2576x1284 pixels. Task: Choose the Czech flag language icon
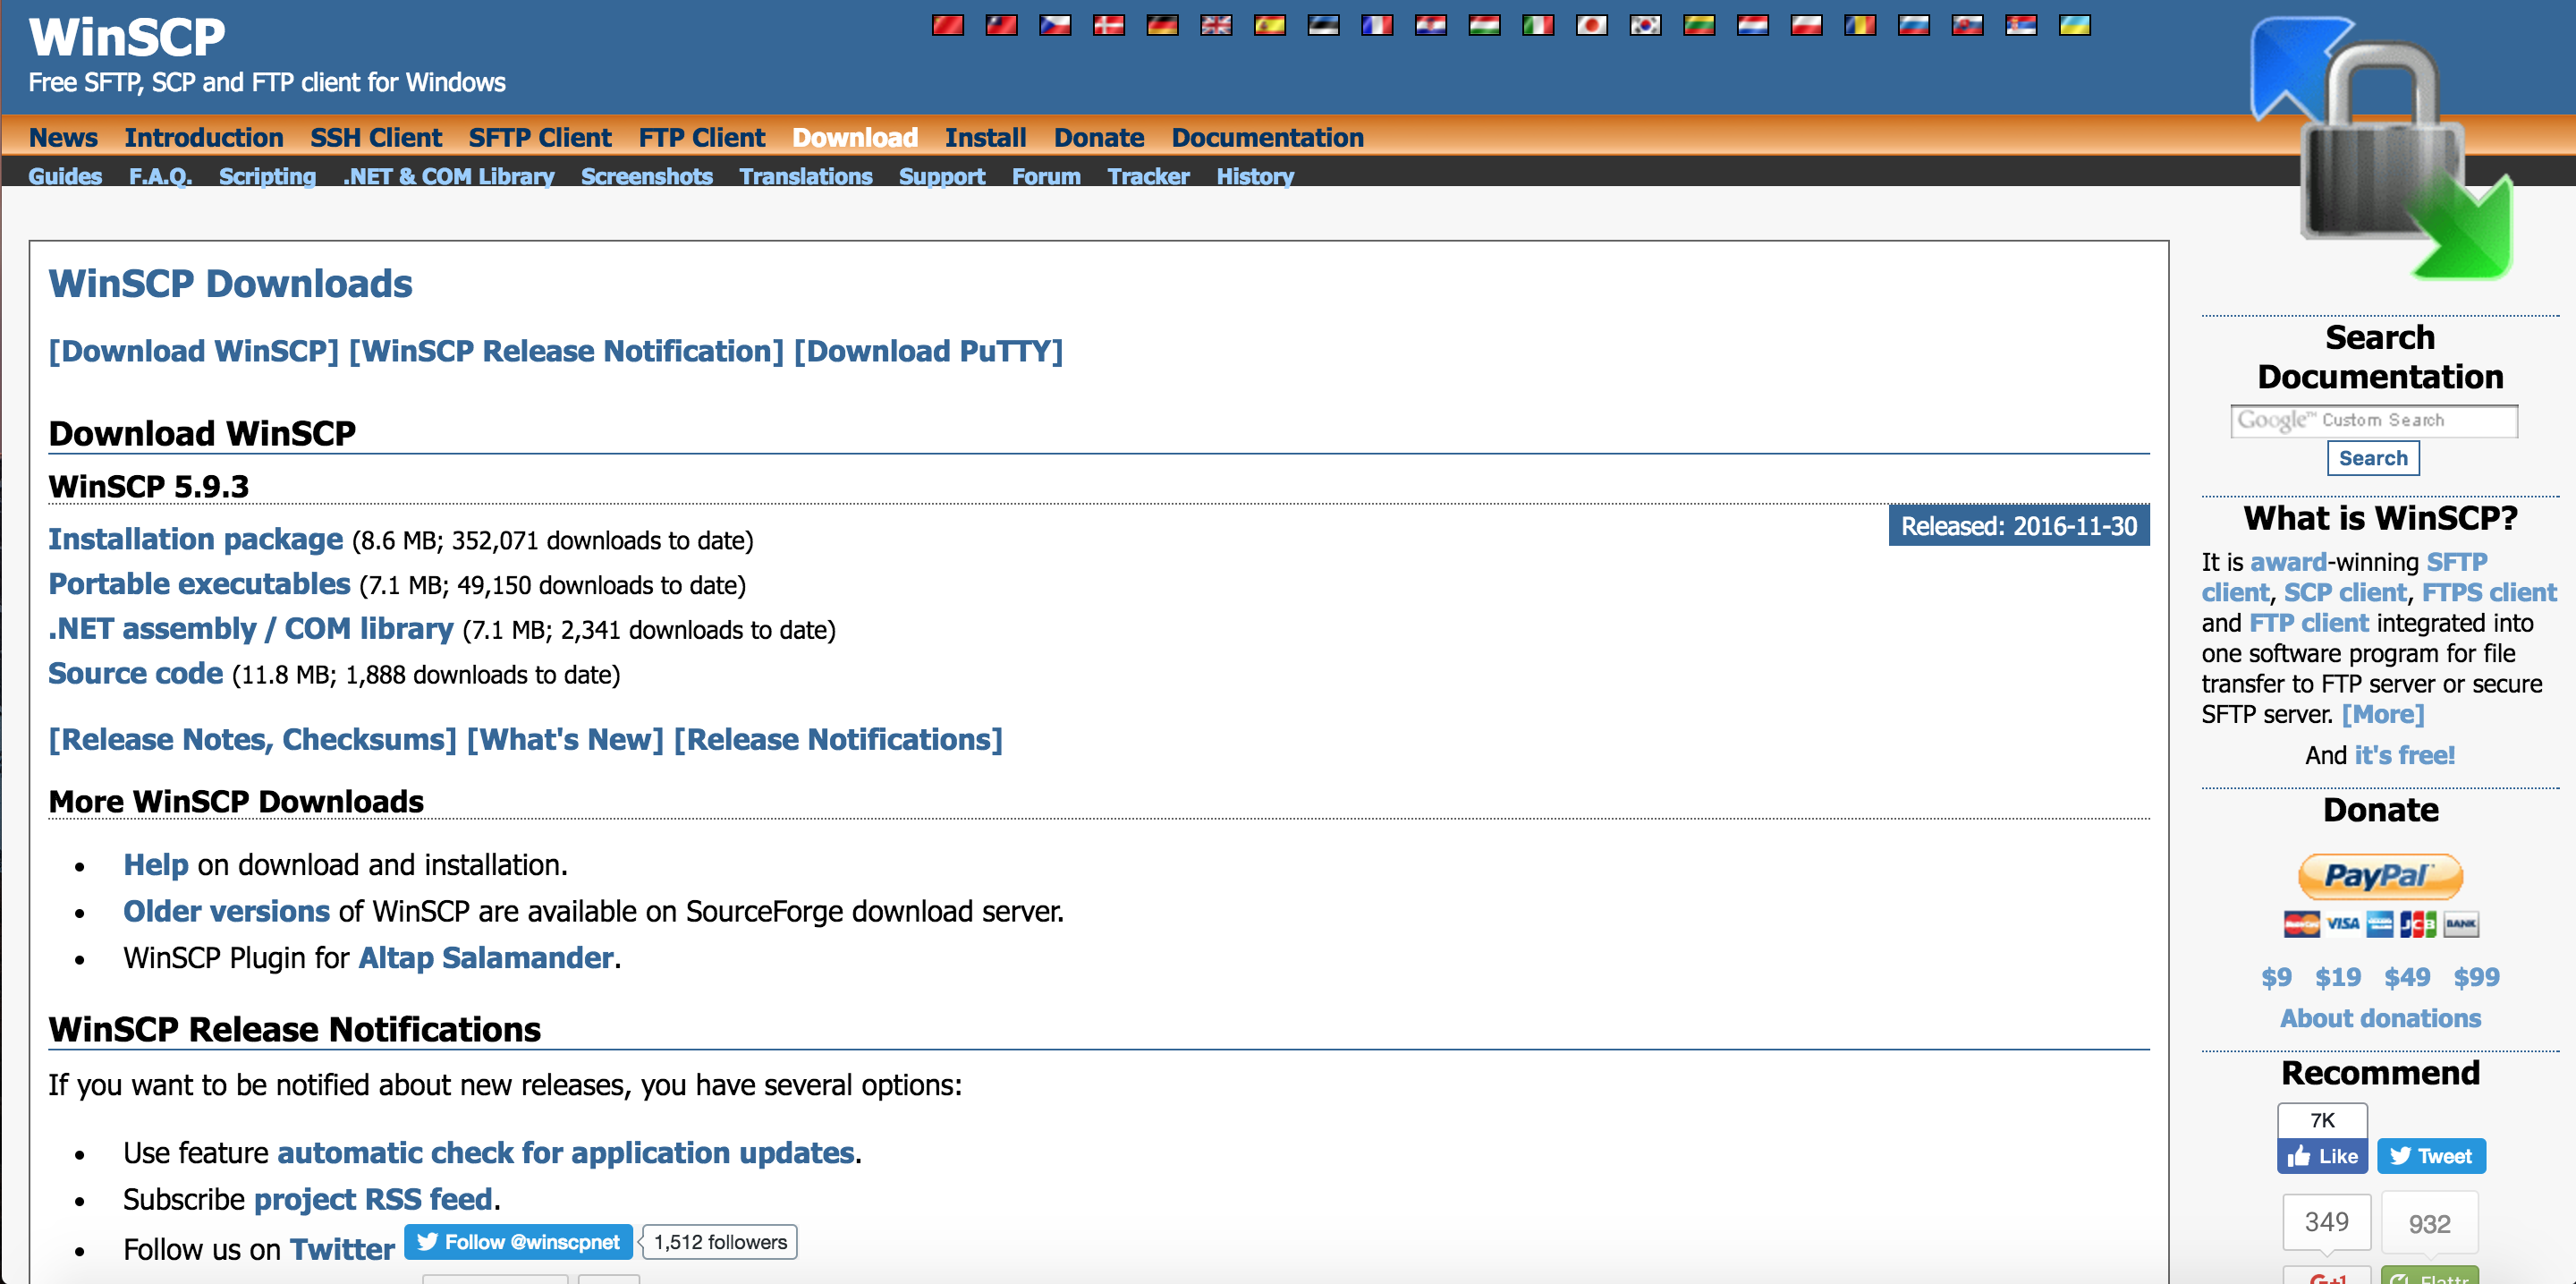[x=1055, y=25]
